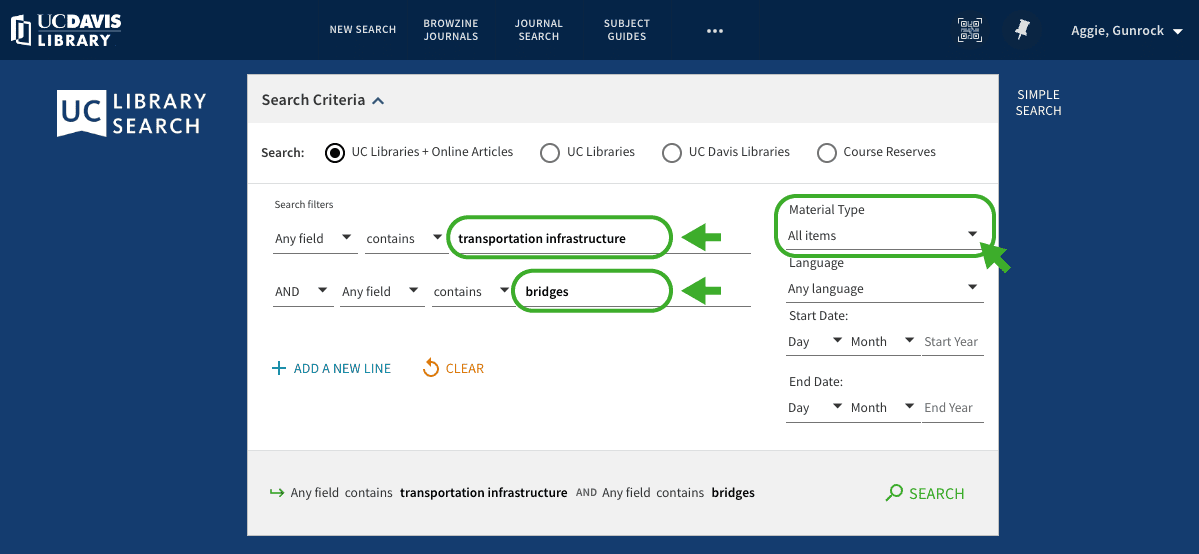Click the UC Library Search logo

coord(132,114)
